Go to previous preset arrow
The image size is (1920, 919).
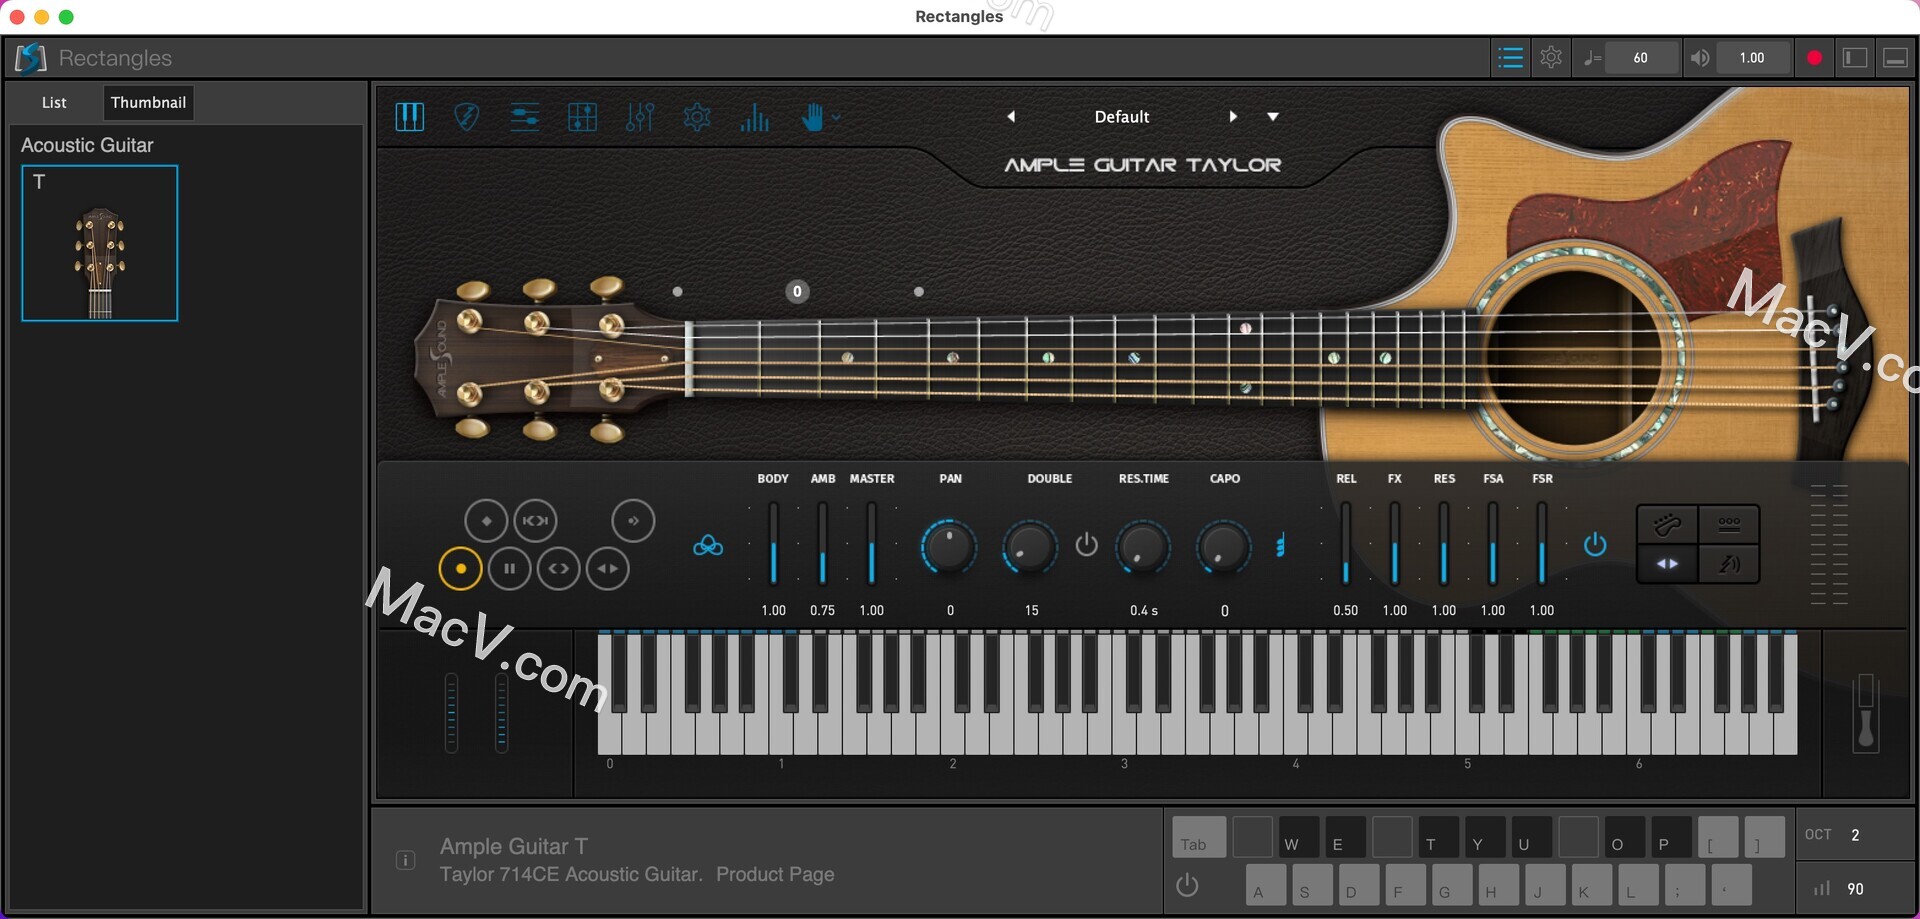[1011, 117]
